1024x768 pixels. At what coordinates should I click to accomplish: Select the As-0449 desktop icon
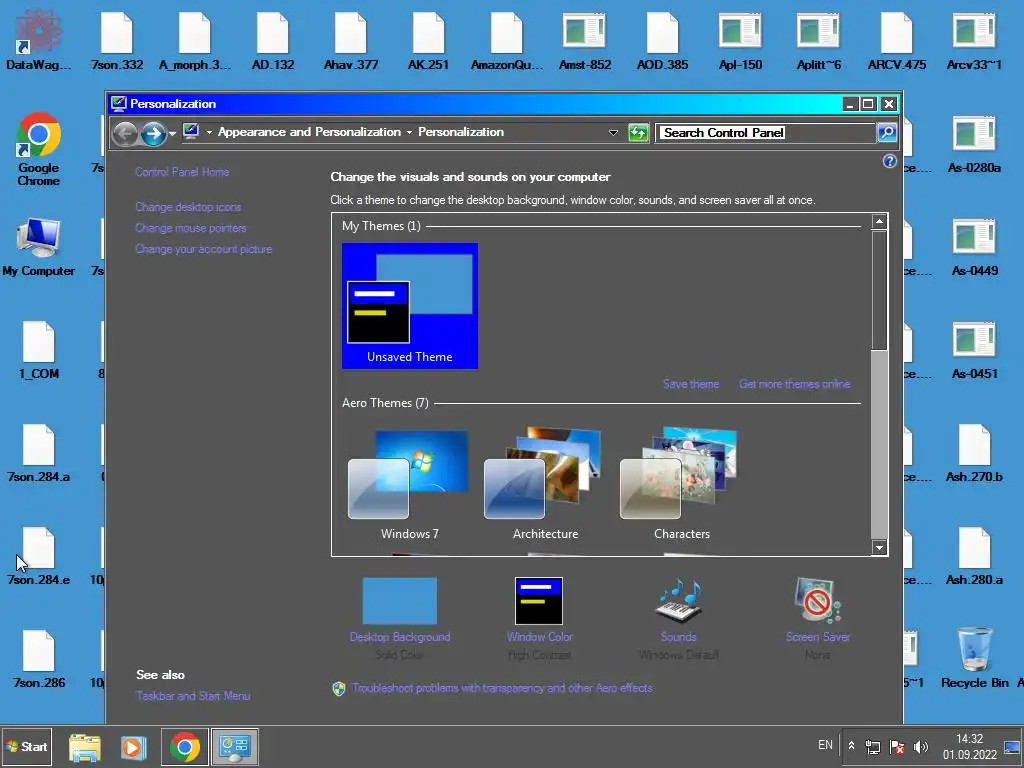click(974, 248)
